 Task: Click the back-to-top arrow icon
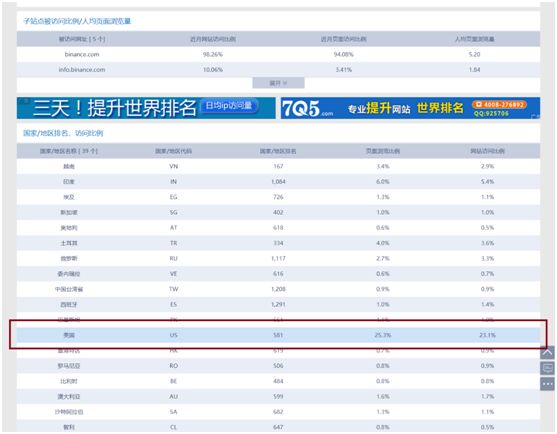(547, 353)
